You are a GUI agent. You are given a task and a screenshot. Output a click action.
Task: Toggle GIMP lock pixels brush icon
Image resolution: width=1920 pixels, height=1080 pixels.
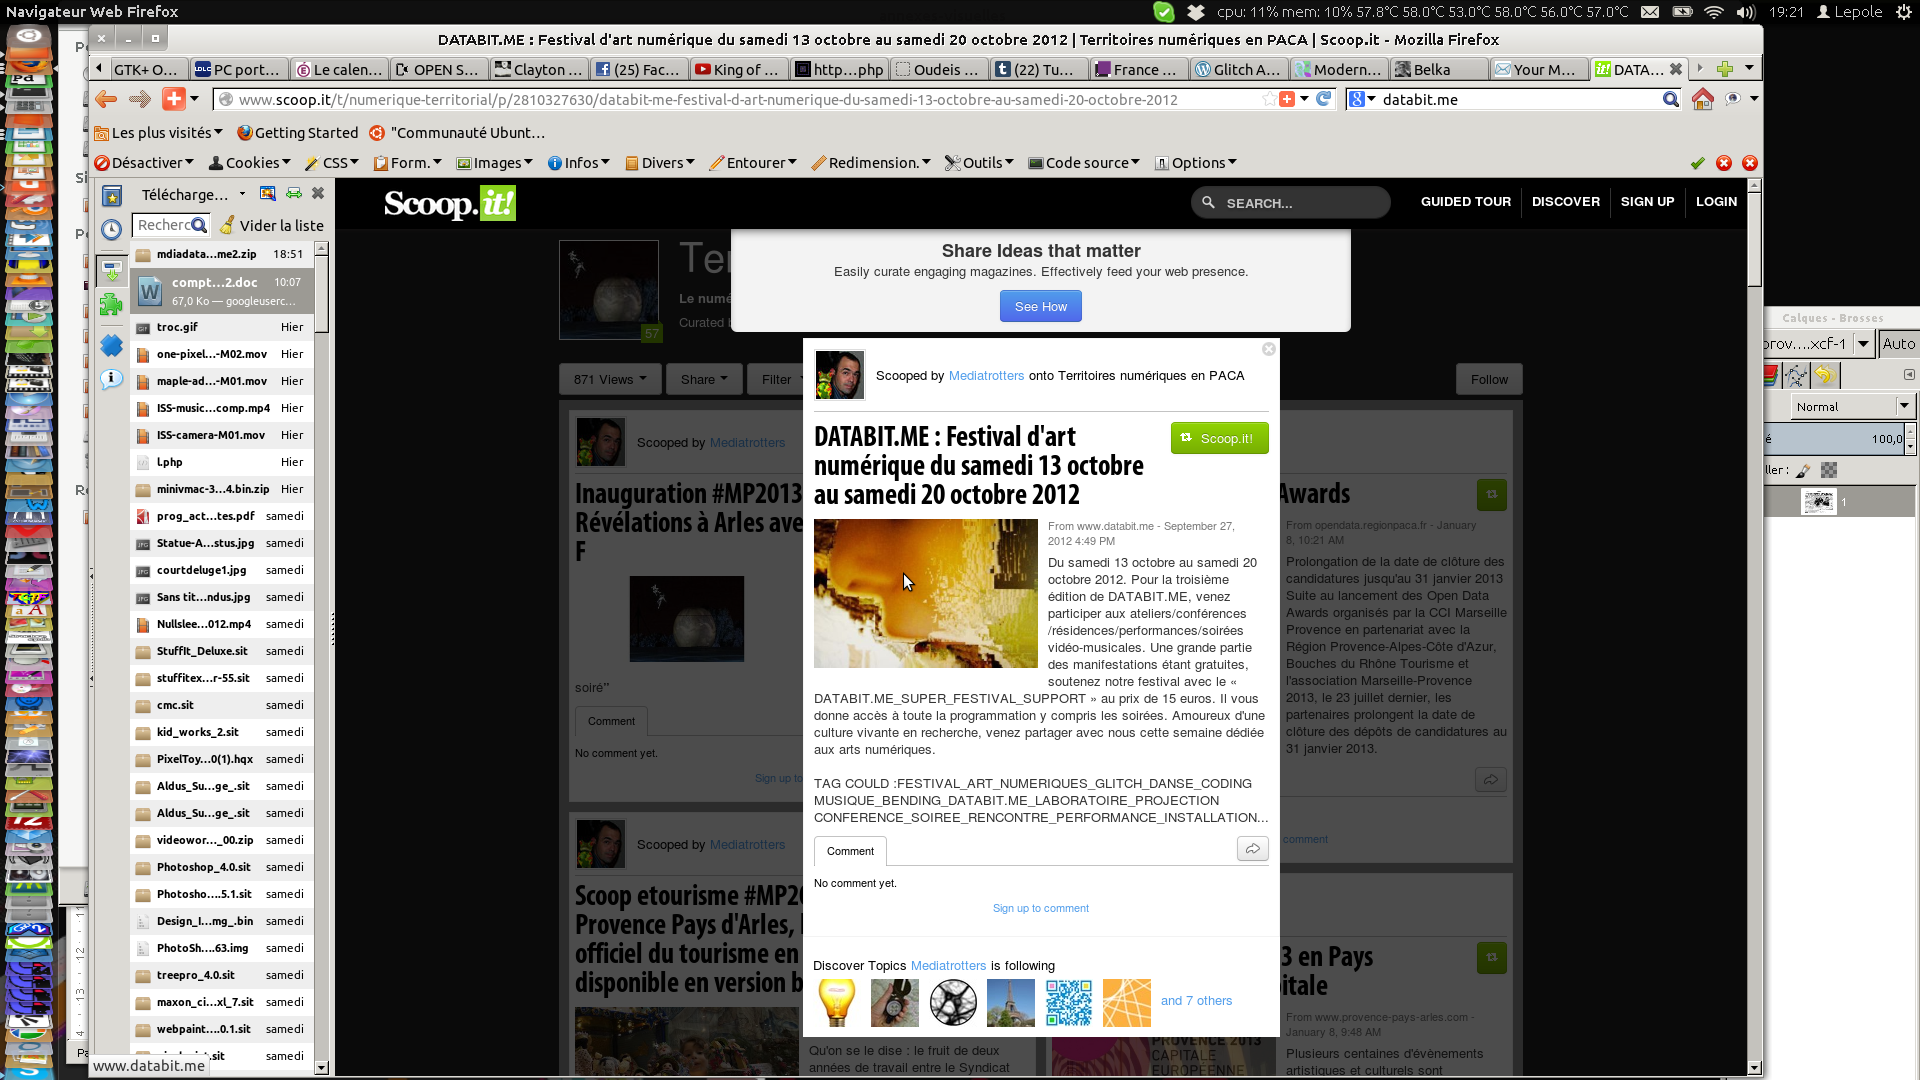click(x=1803, y=470)
